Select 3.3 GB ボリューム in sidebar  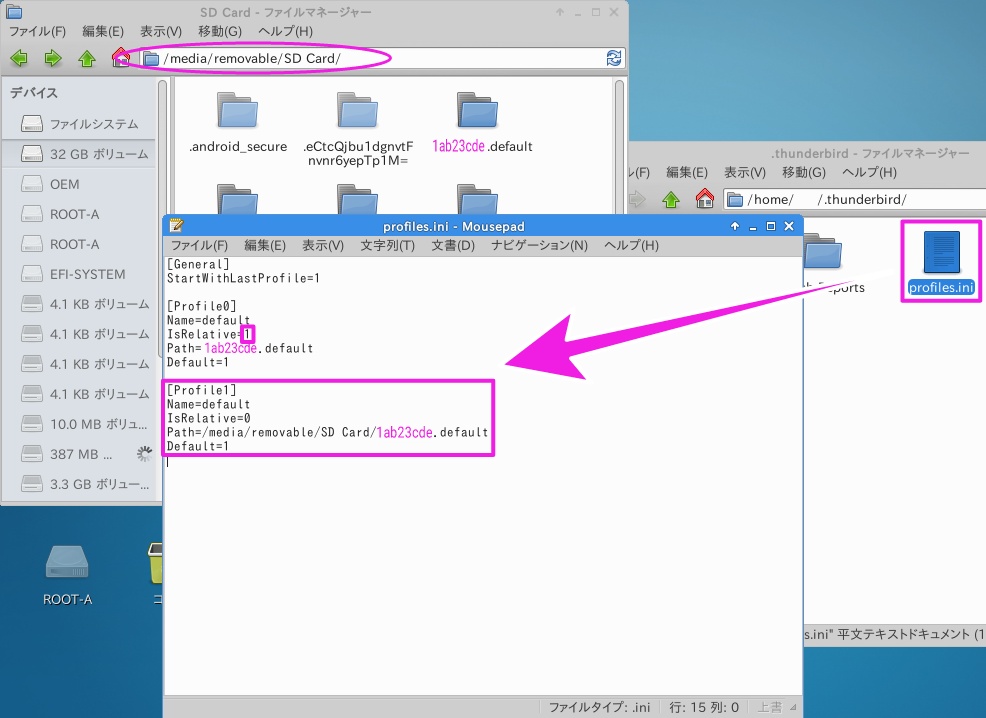[x=79, y=484]
